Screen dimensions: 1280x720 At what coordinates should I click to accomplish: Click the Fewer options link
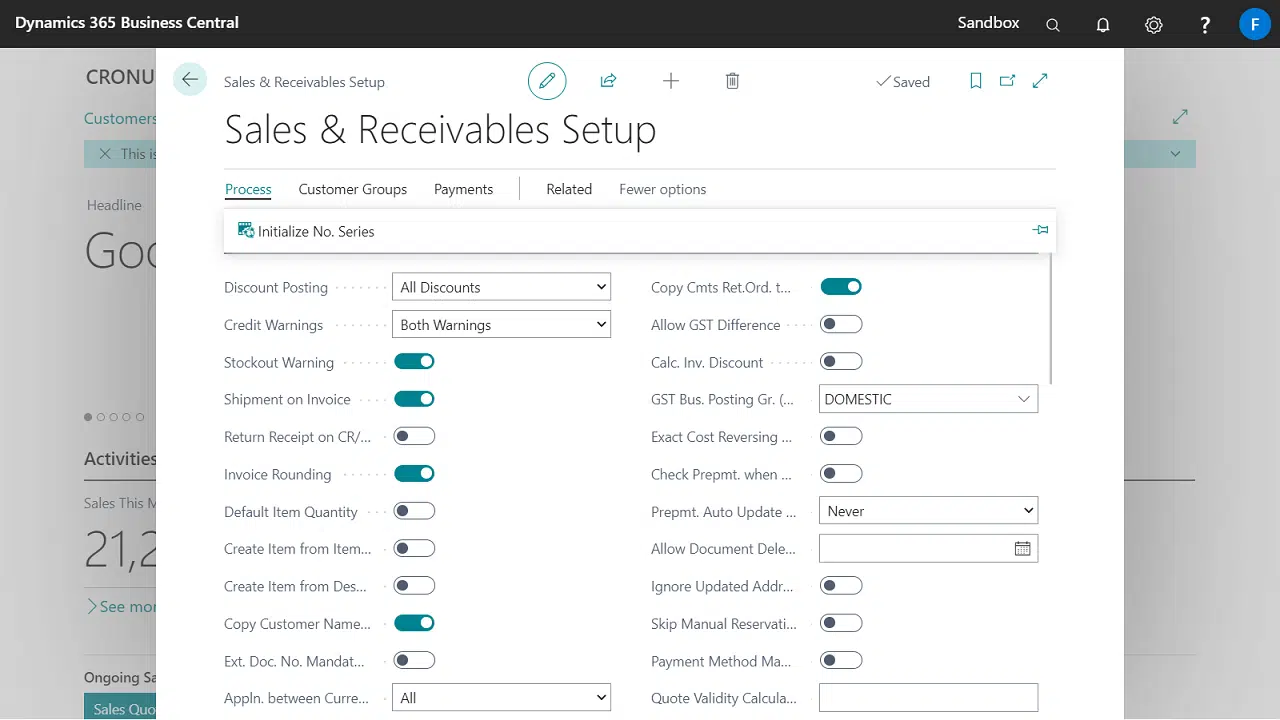point(662,189)
